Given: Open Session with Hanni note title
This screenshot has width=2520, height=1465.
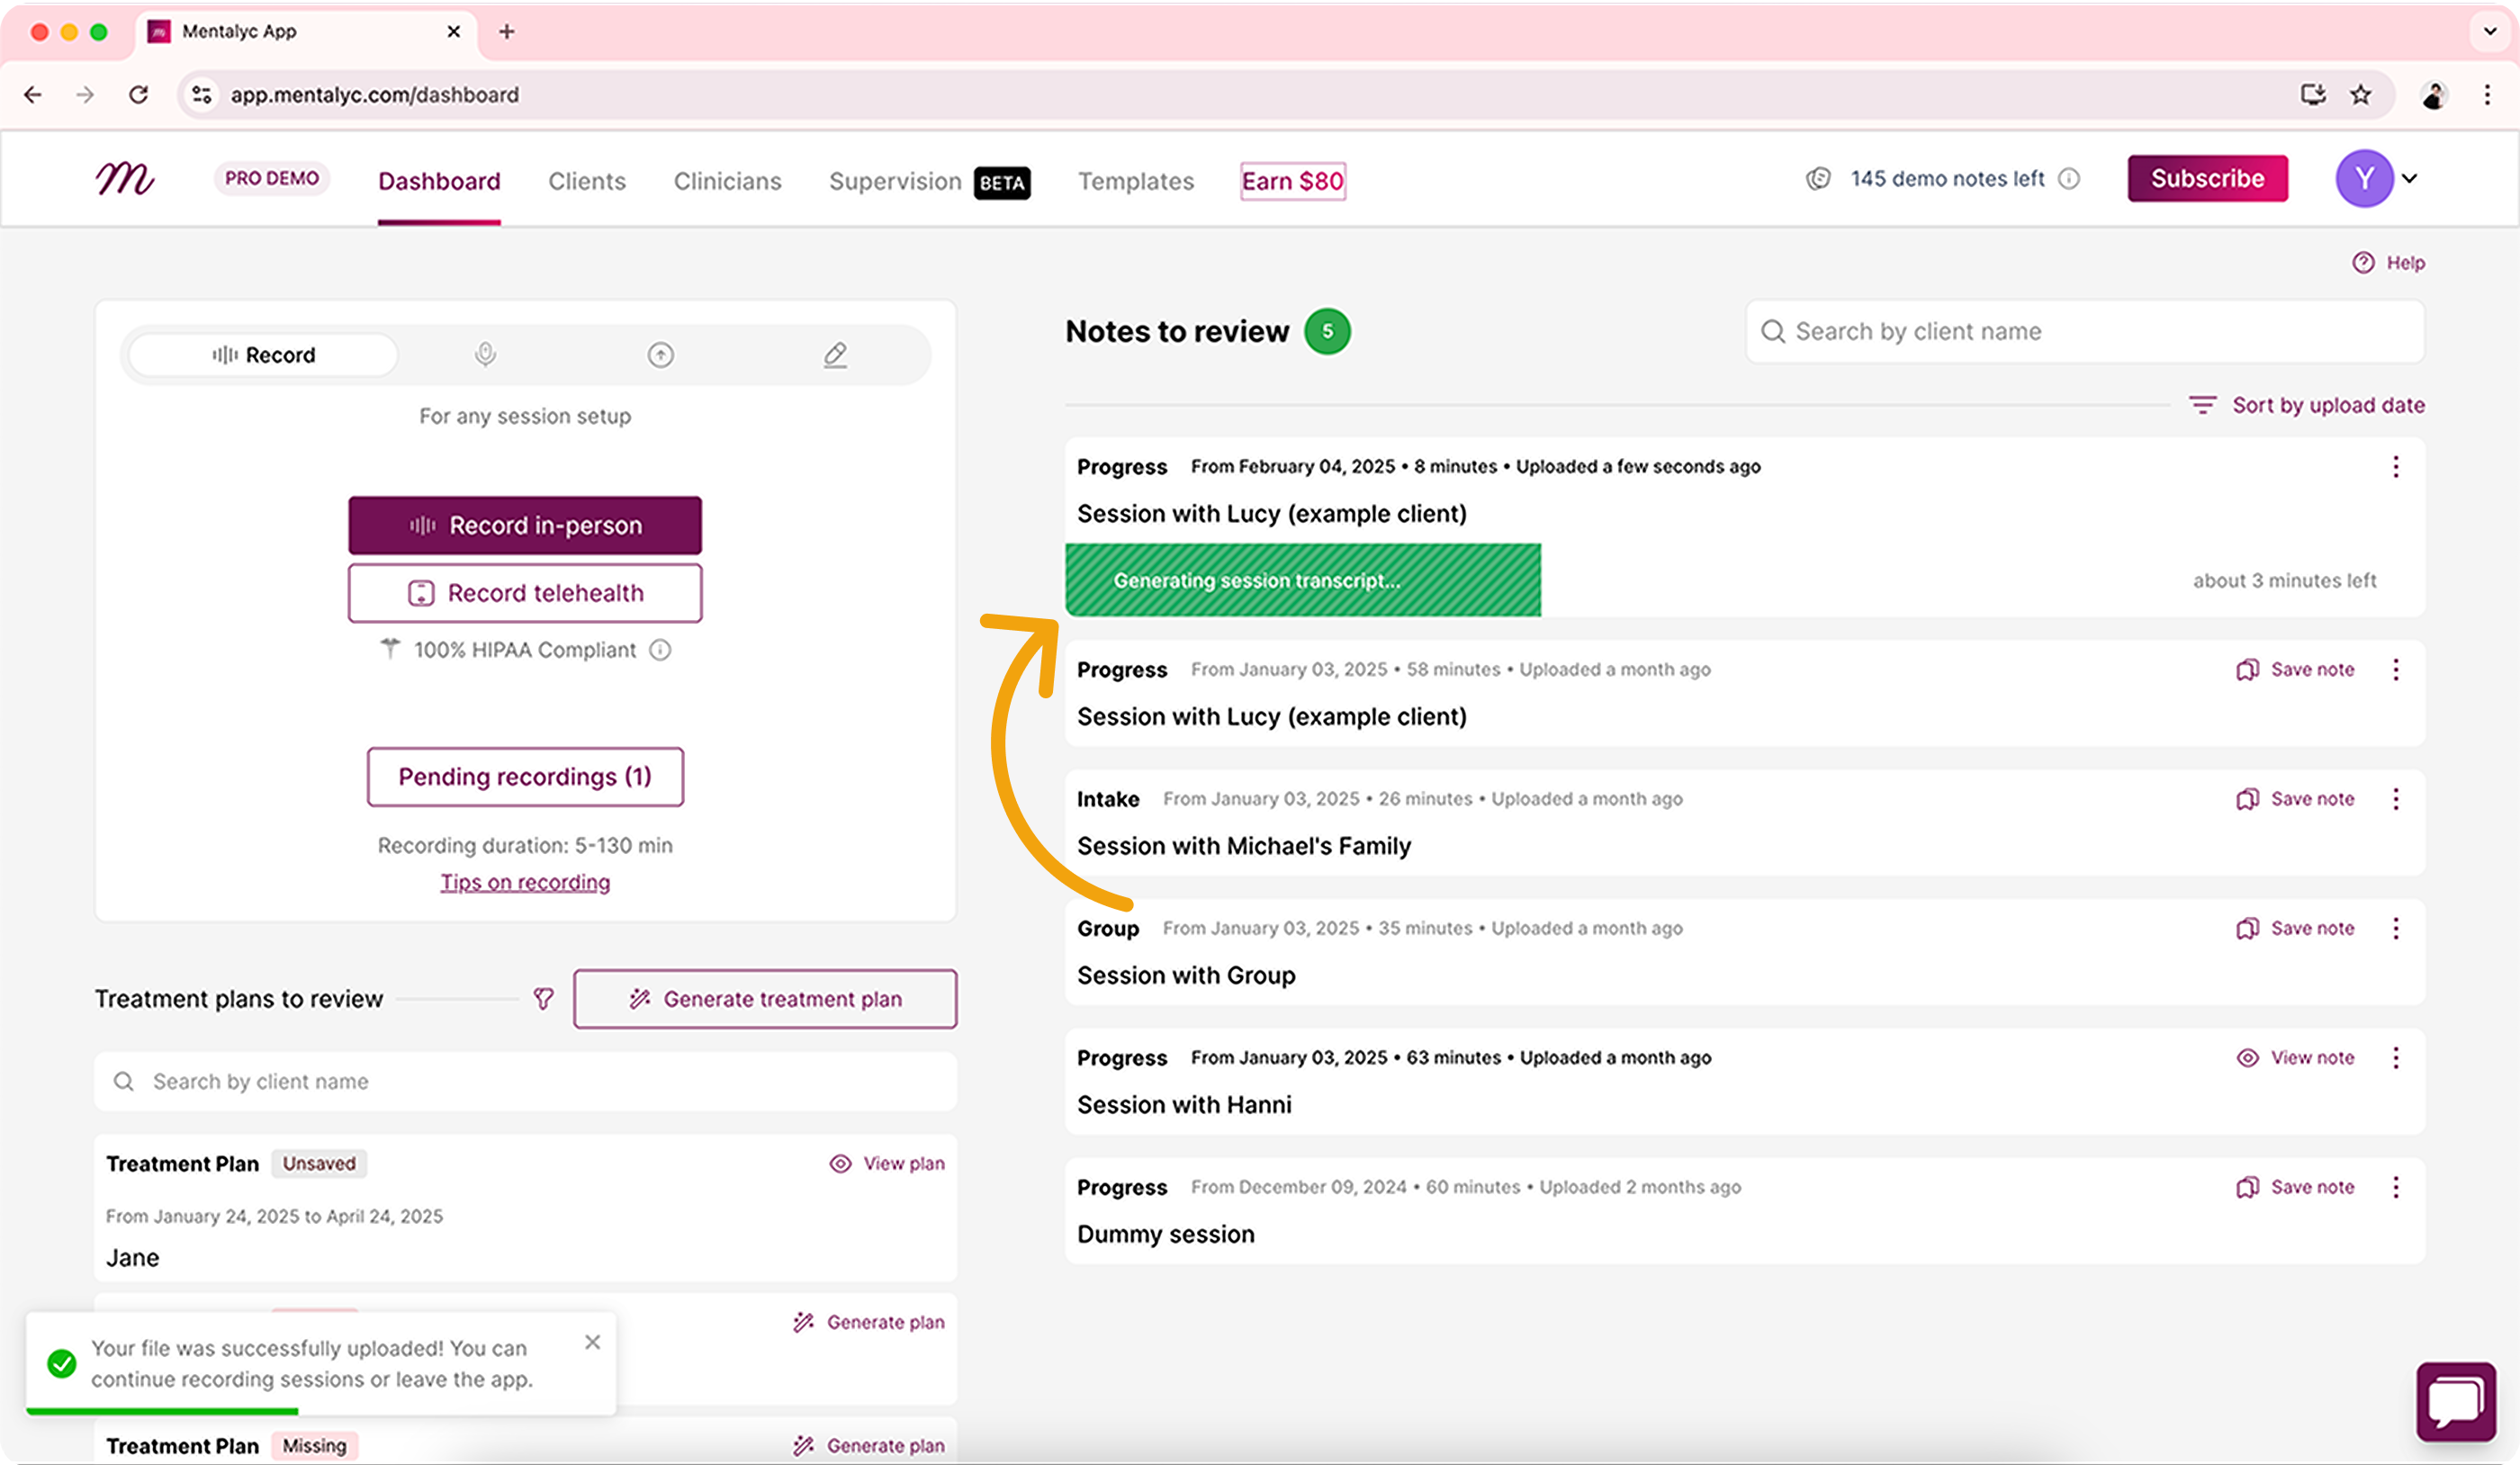Looking at the screenshot, I should pos(1184,1105).
